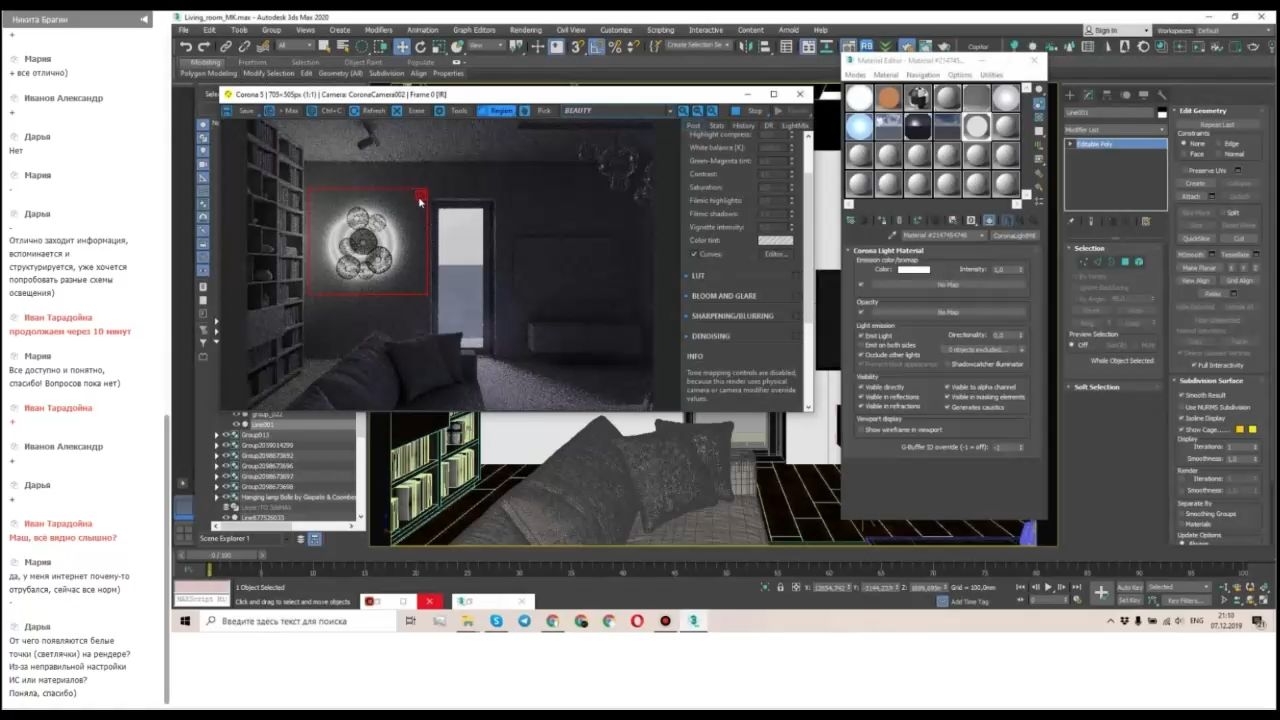Image resolution: width=1280 pixels, height=720 pixels.
Task: Enable Show wireframe in viewport checkbox
Action: point(861,430)
